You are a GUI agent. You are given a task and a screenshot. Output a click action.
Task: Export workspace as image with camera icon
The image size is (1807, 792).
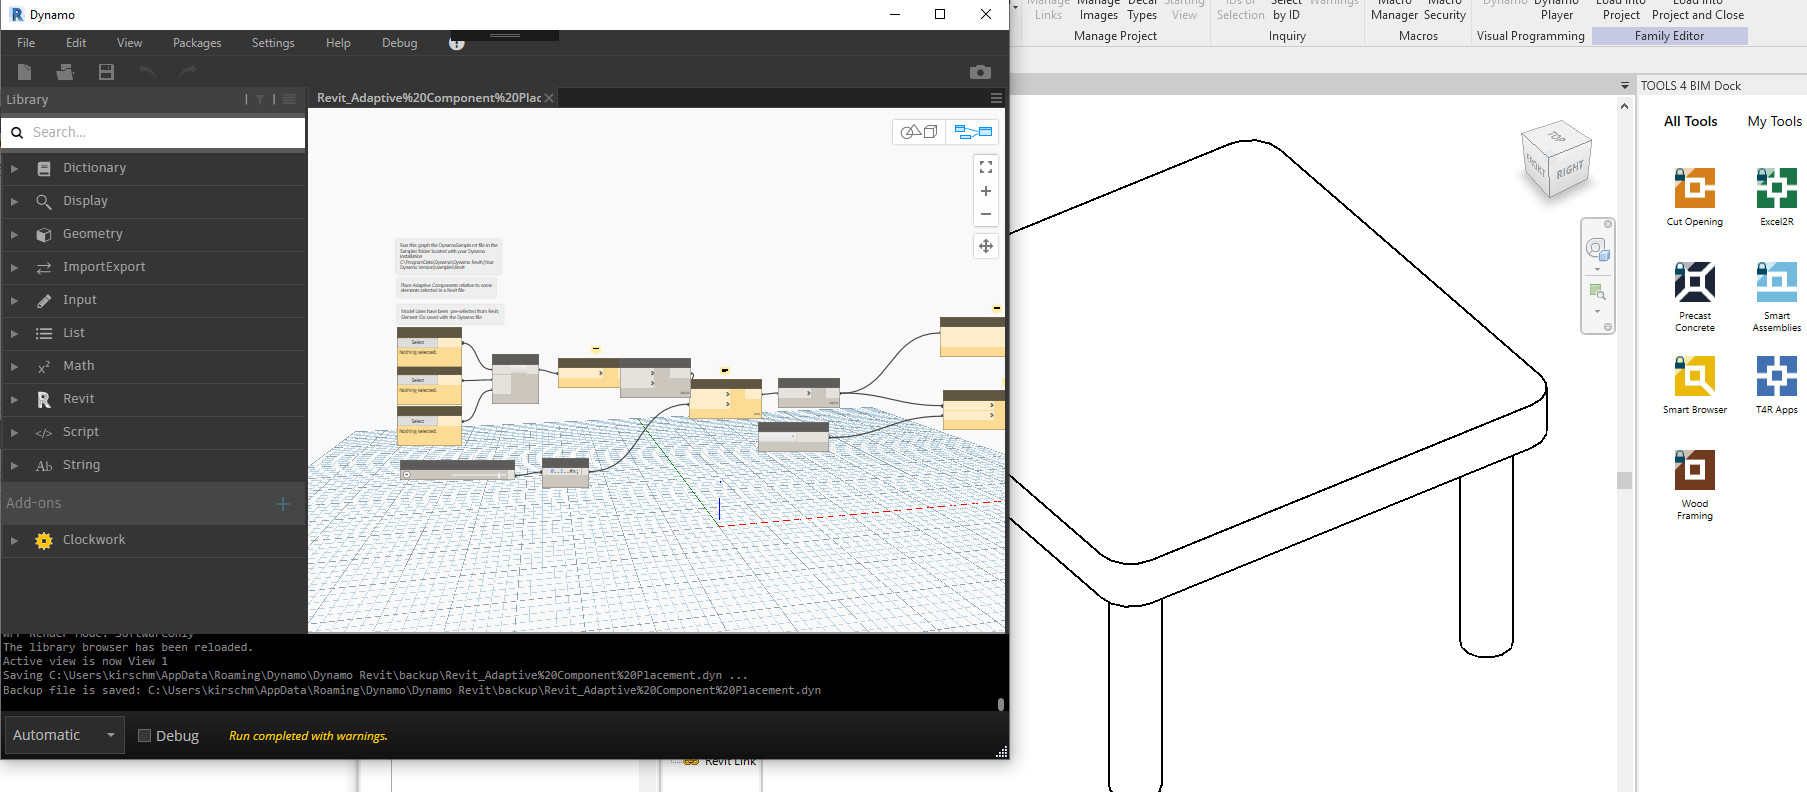pos(980,72)
